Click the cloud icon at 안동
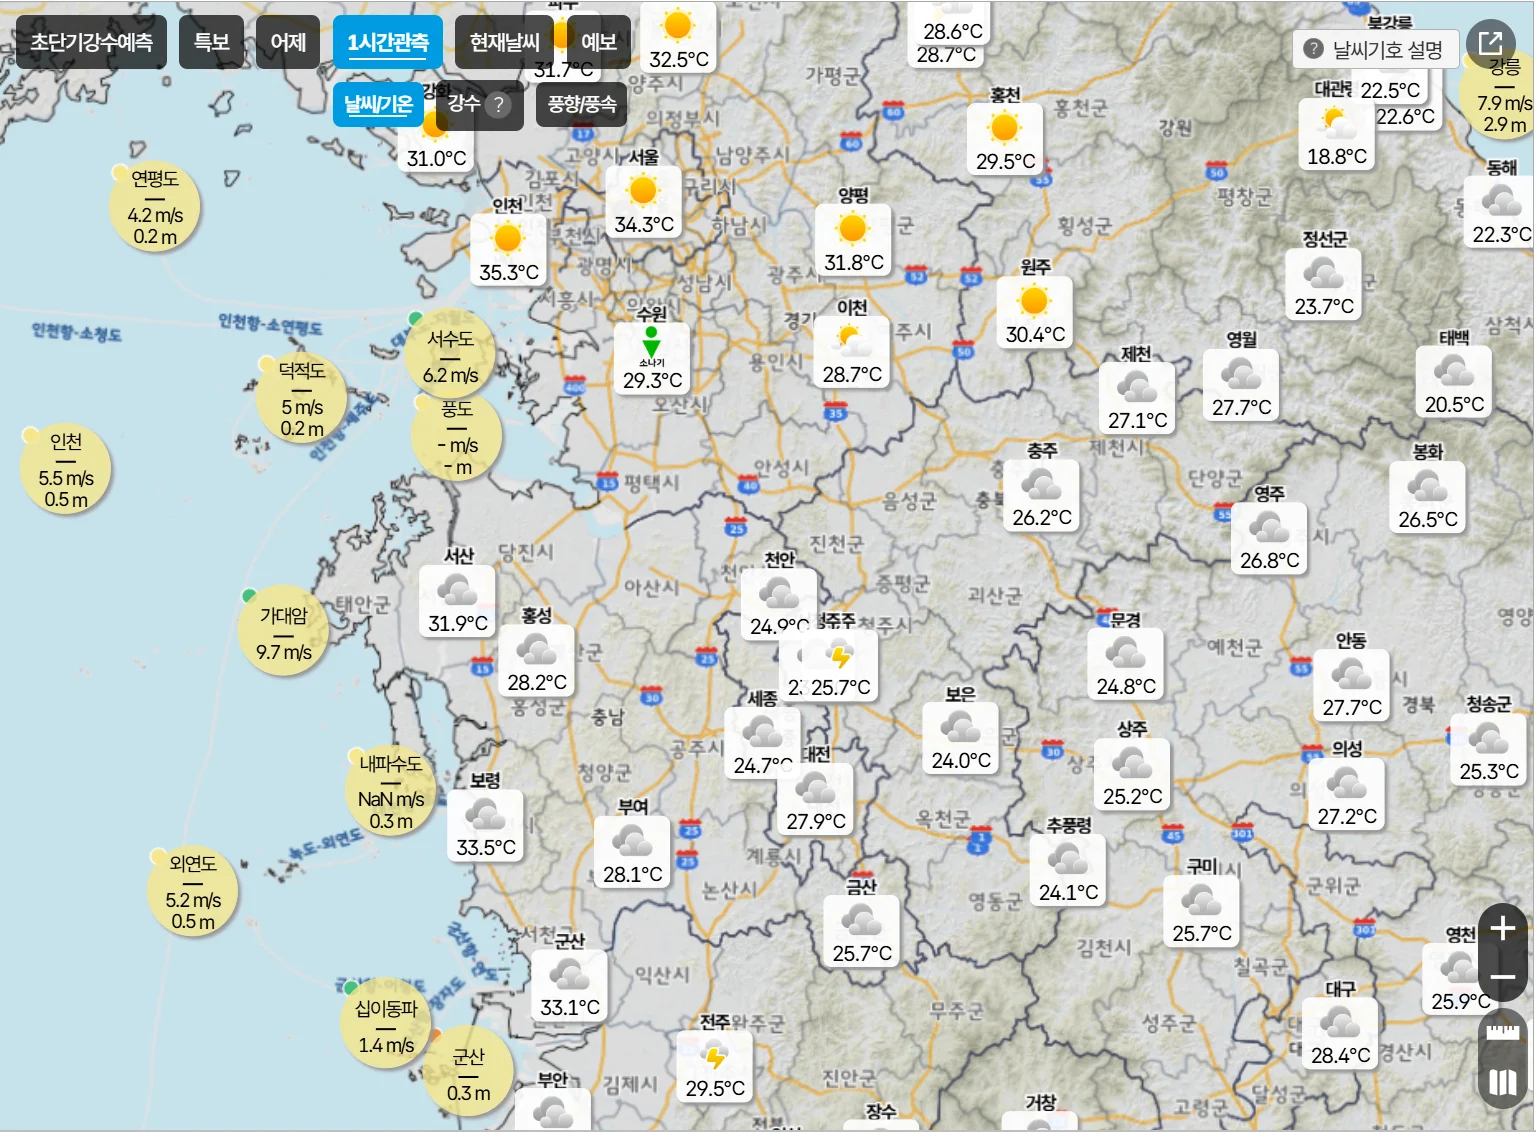1536x1132 pixels. point(1352,675)
